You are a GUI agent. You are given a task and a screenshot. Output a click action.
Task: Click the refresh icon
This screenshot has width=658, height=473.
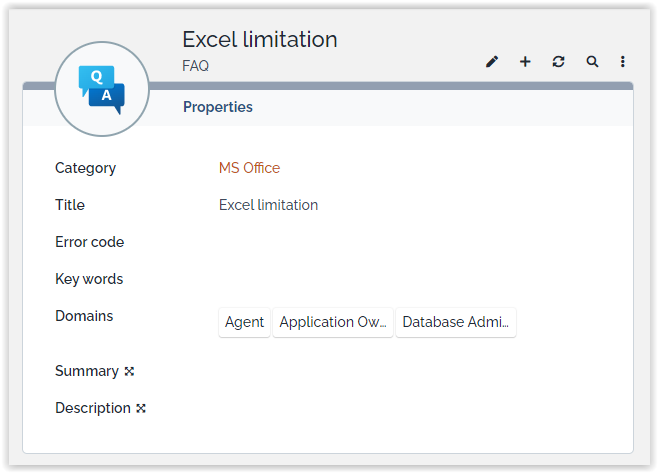[x=558, y=62]
